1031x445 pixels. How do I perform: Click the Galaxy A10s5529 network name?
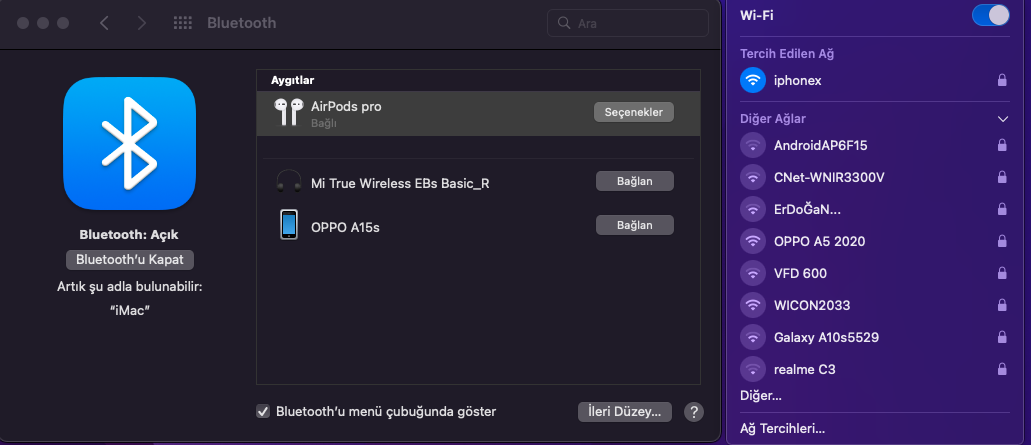[x=827, y=337]
